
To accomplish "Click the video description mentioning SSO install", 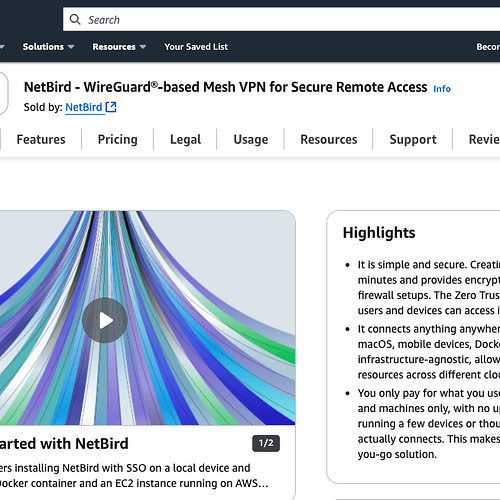I will click(134, 476).
